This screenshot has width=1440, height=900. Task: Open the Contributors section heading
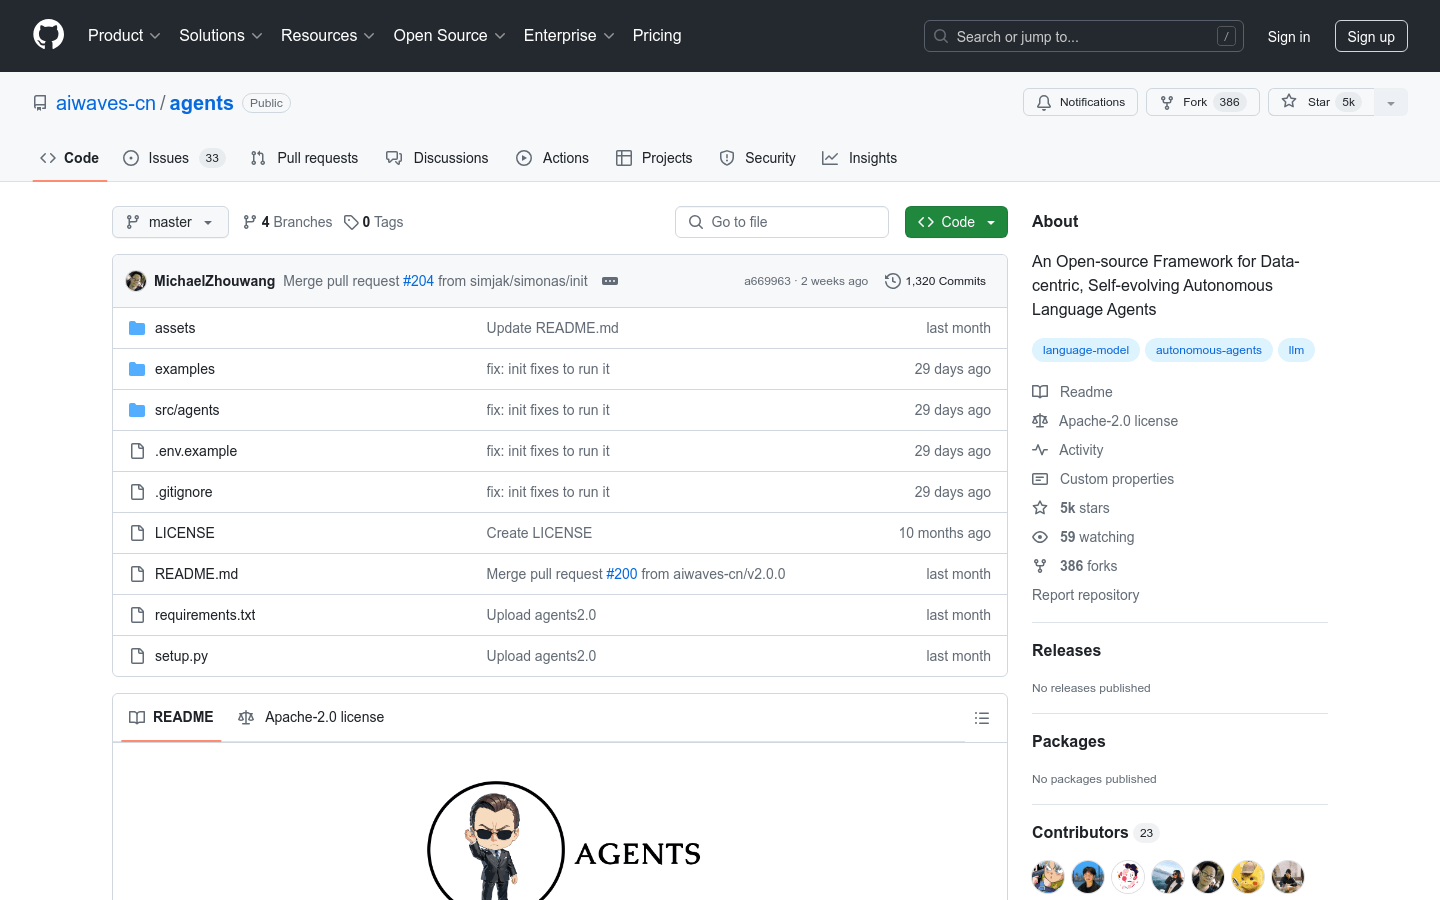click(x=1080, y=832)
